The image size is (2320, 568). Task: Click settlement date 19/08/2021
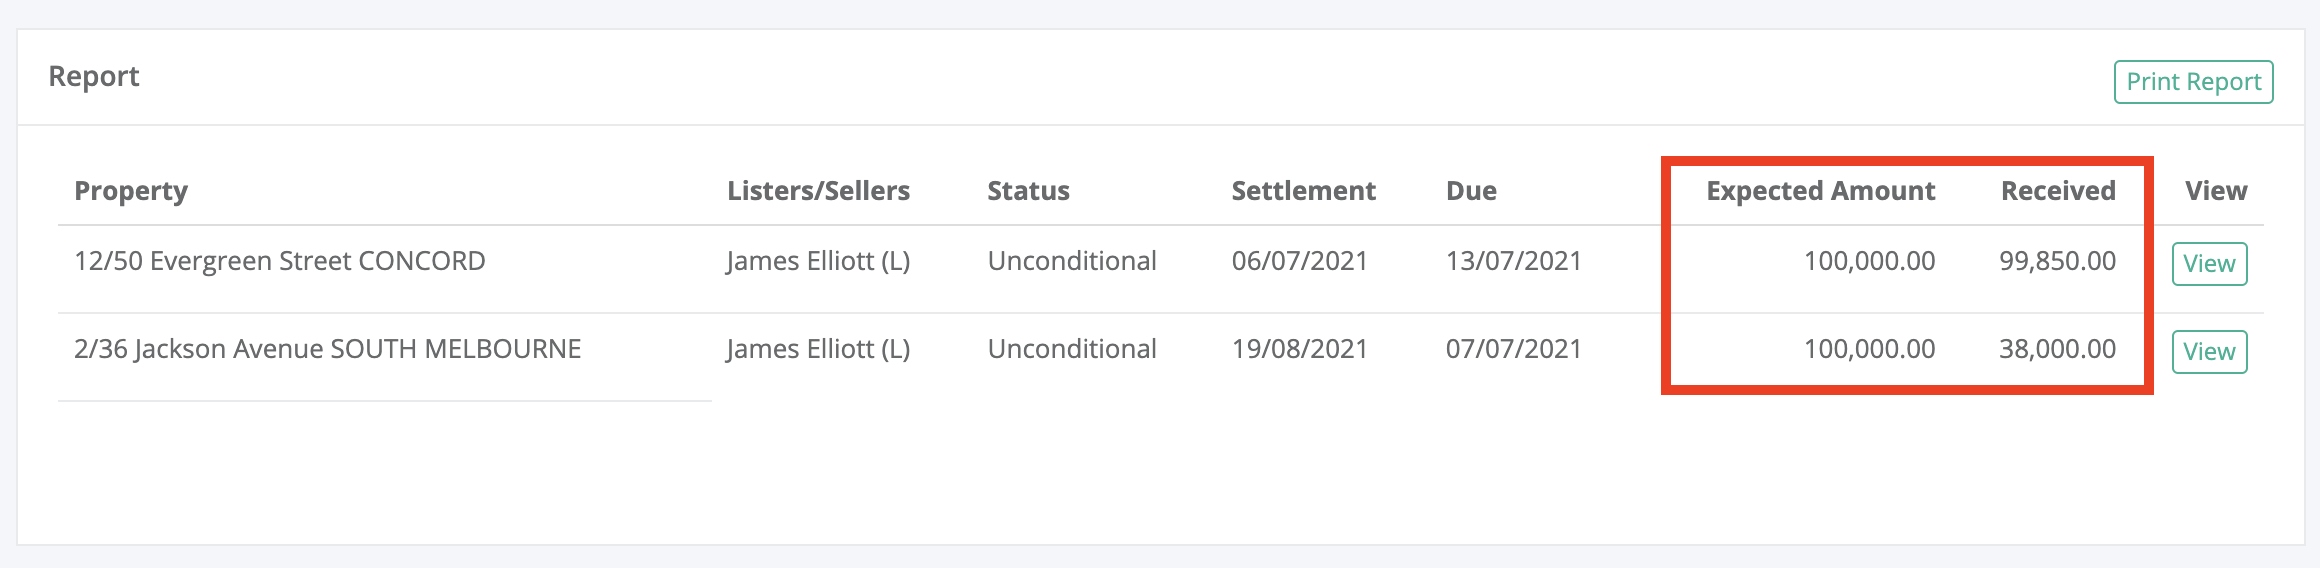tap(1299, 349)
